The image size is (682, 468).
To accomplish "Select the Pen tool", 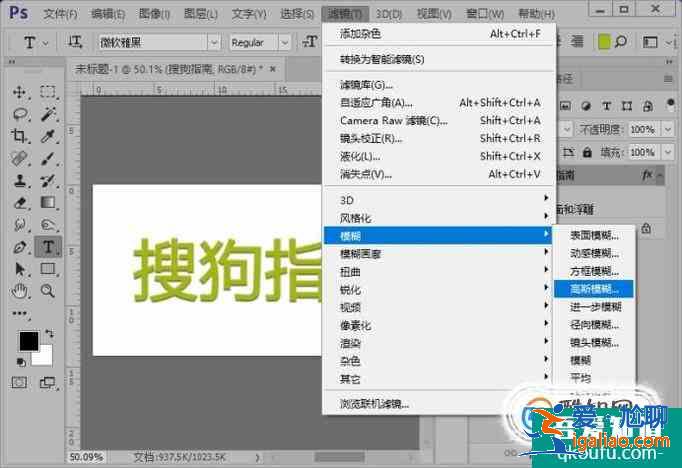I will [20, 247].
